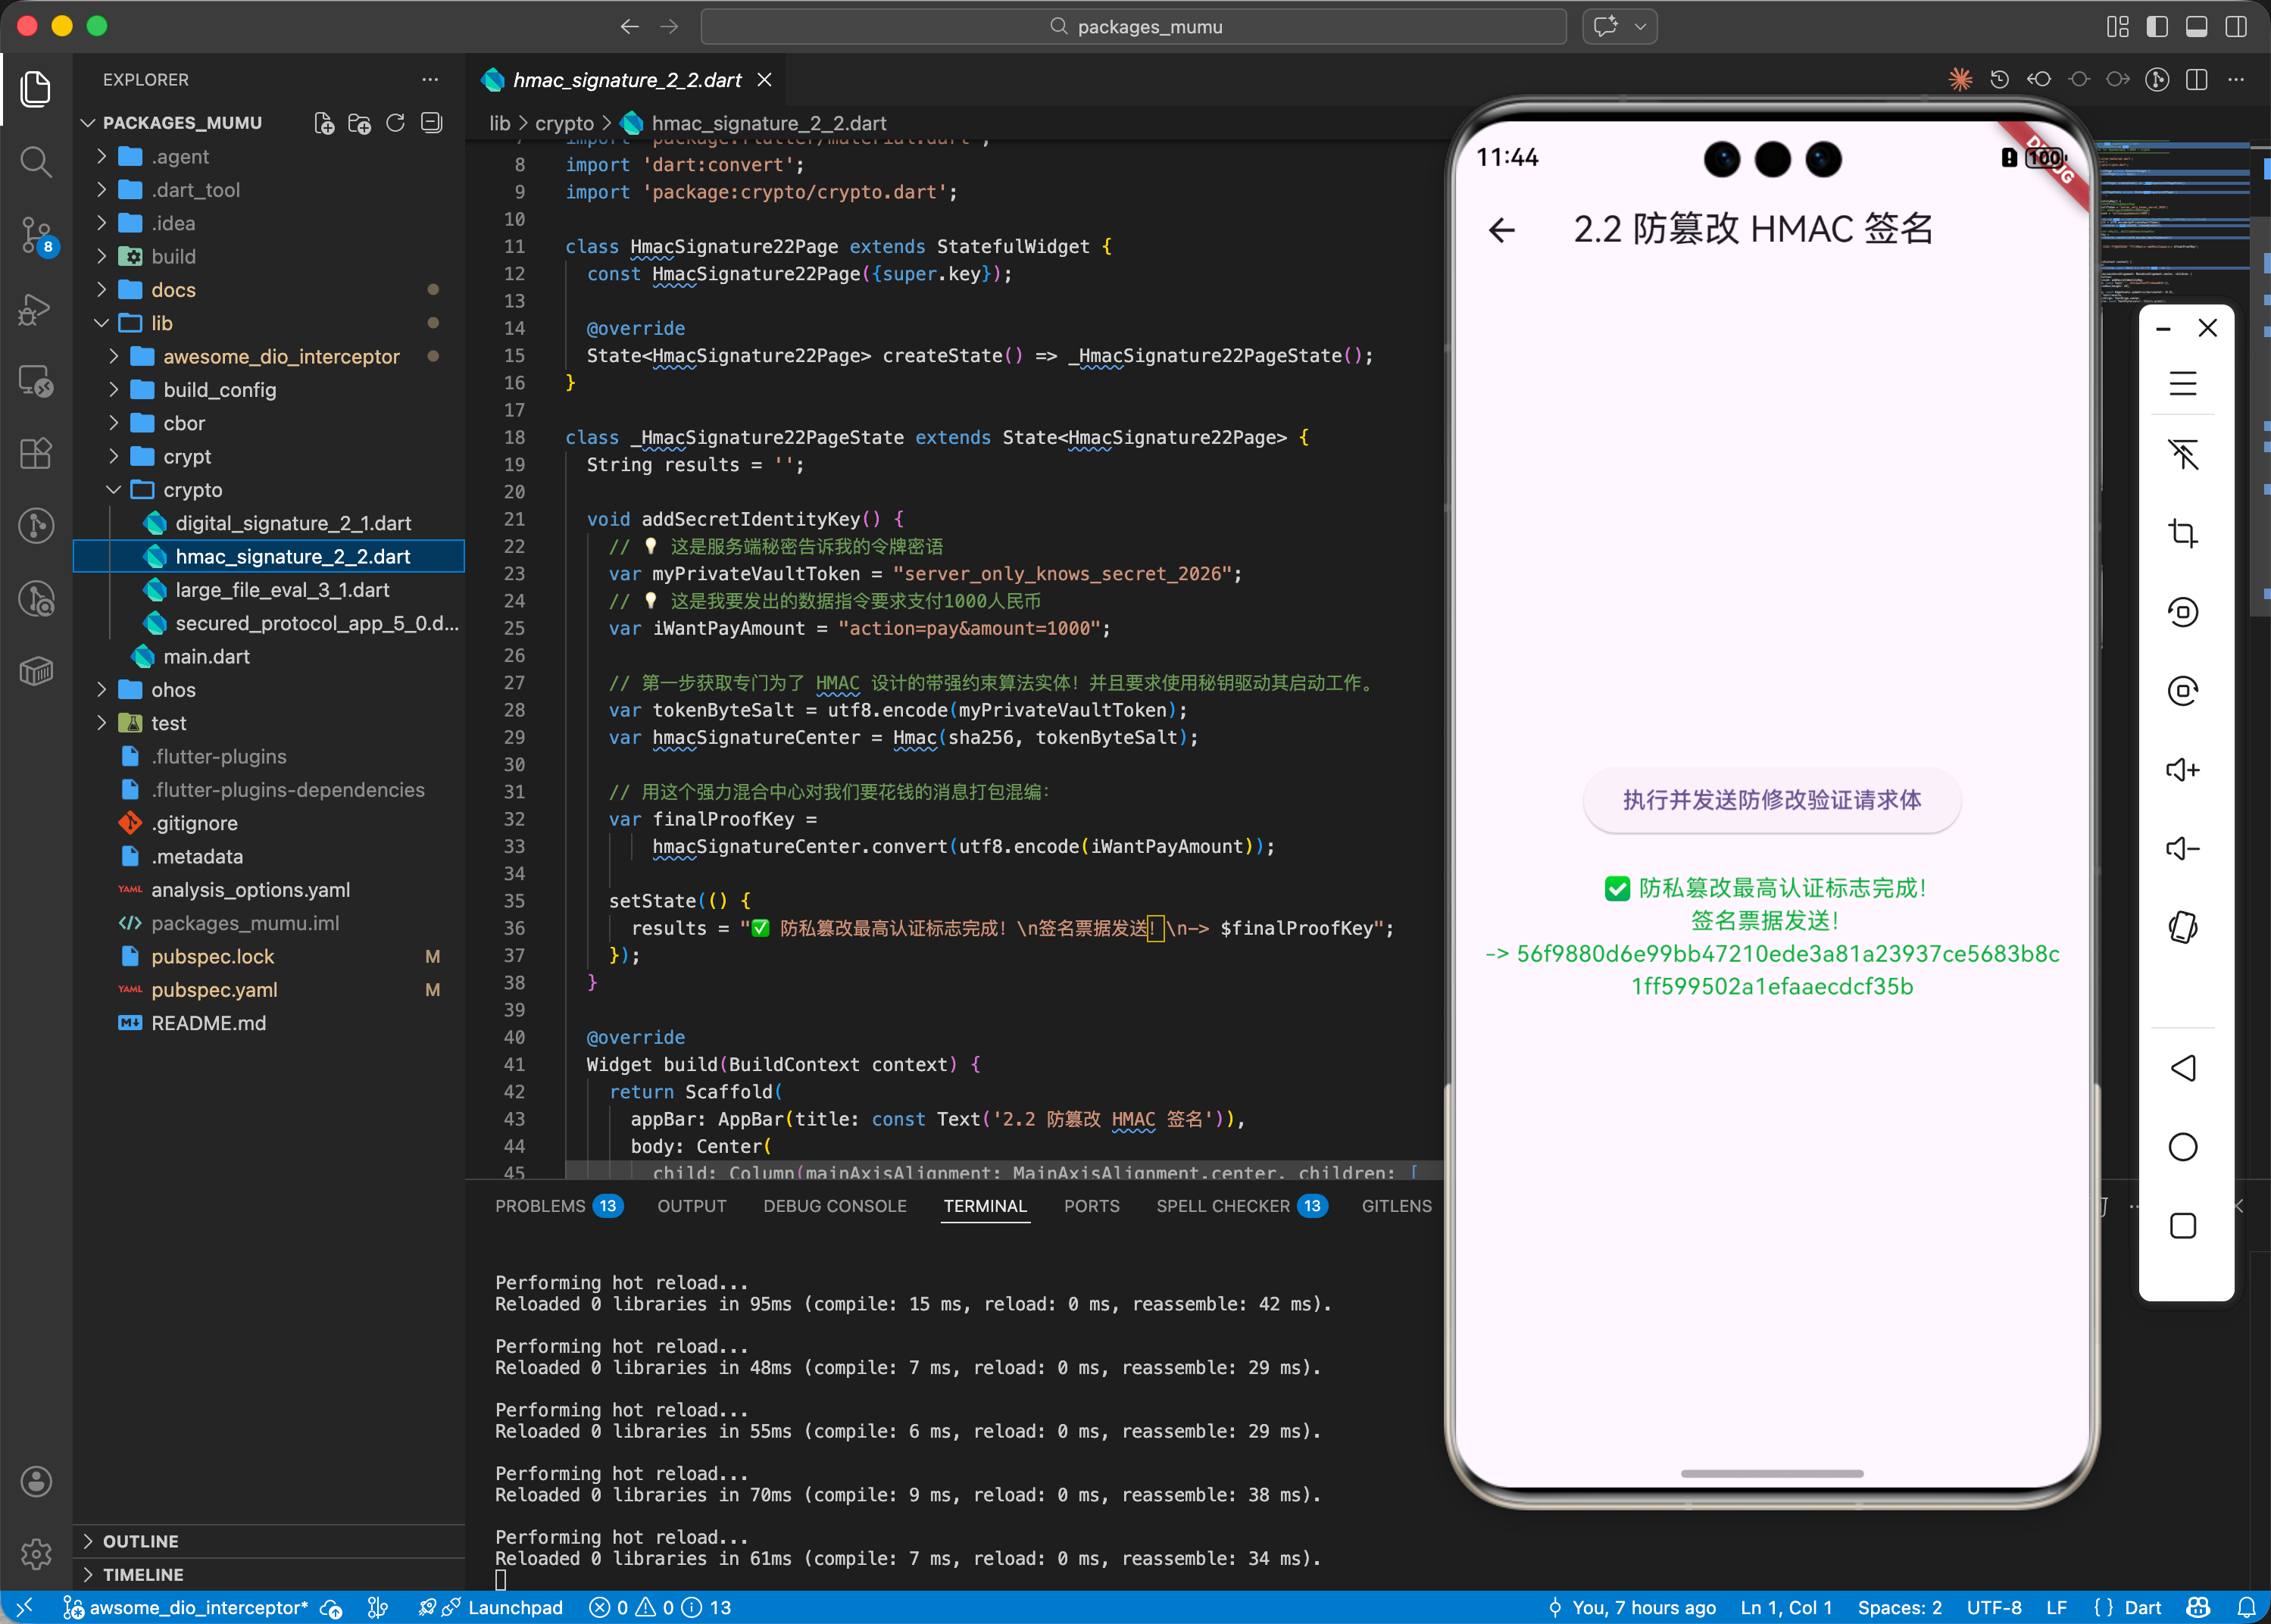Switch to the PORTS panel tab
Viewport: 2271px width, 1624px height.
click(x=1091, y=1206)
